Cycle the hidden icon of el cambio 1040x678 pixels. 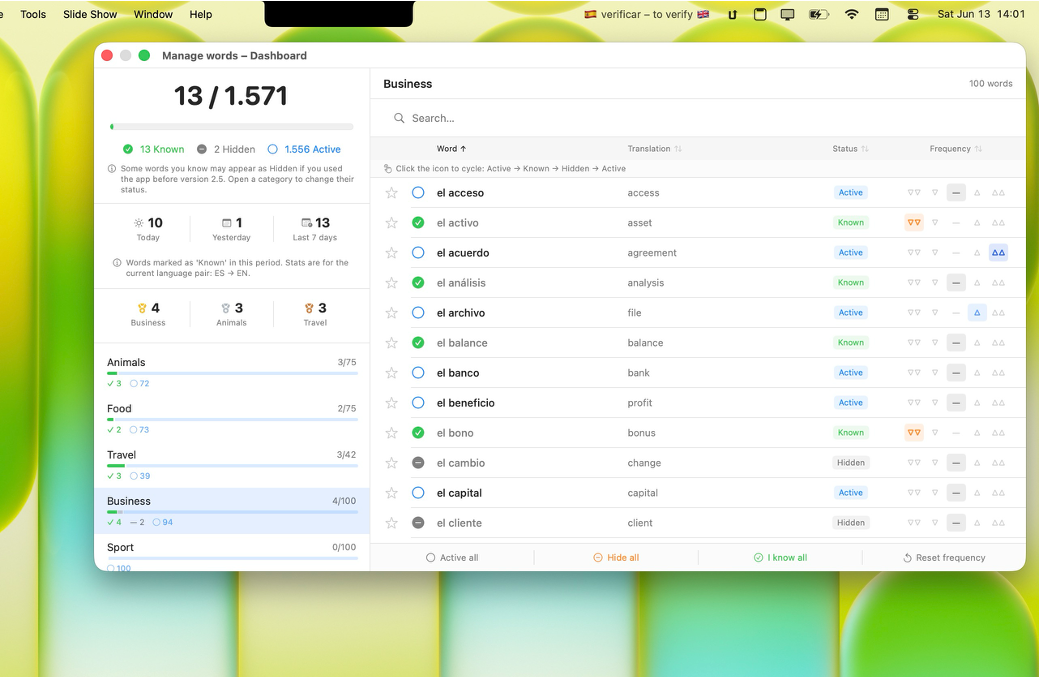coord(418,463)
